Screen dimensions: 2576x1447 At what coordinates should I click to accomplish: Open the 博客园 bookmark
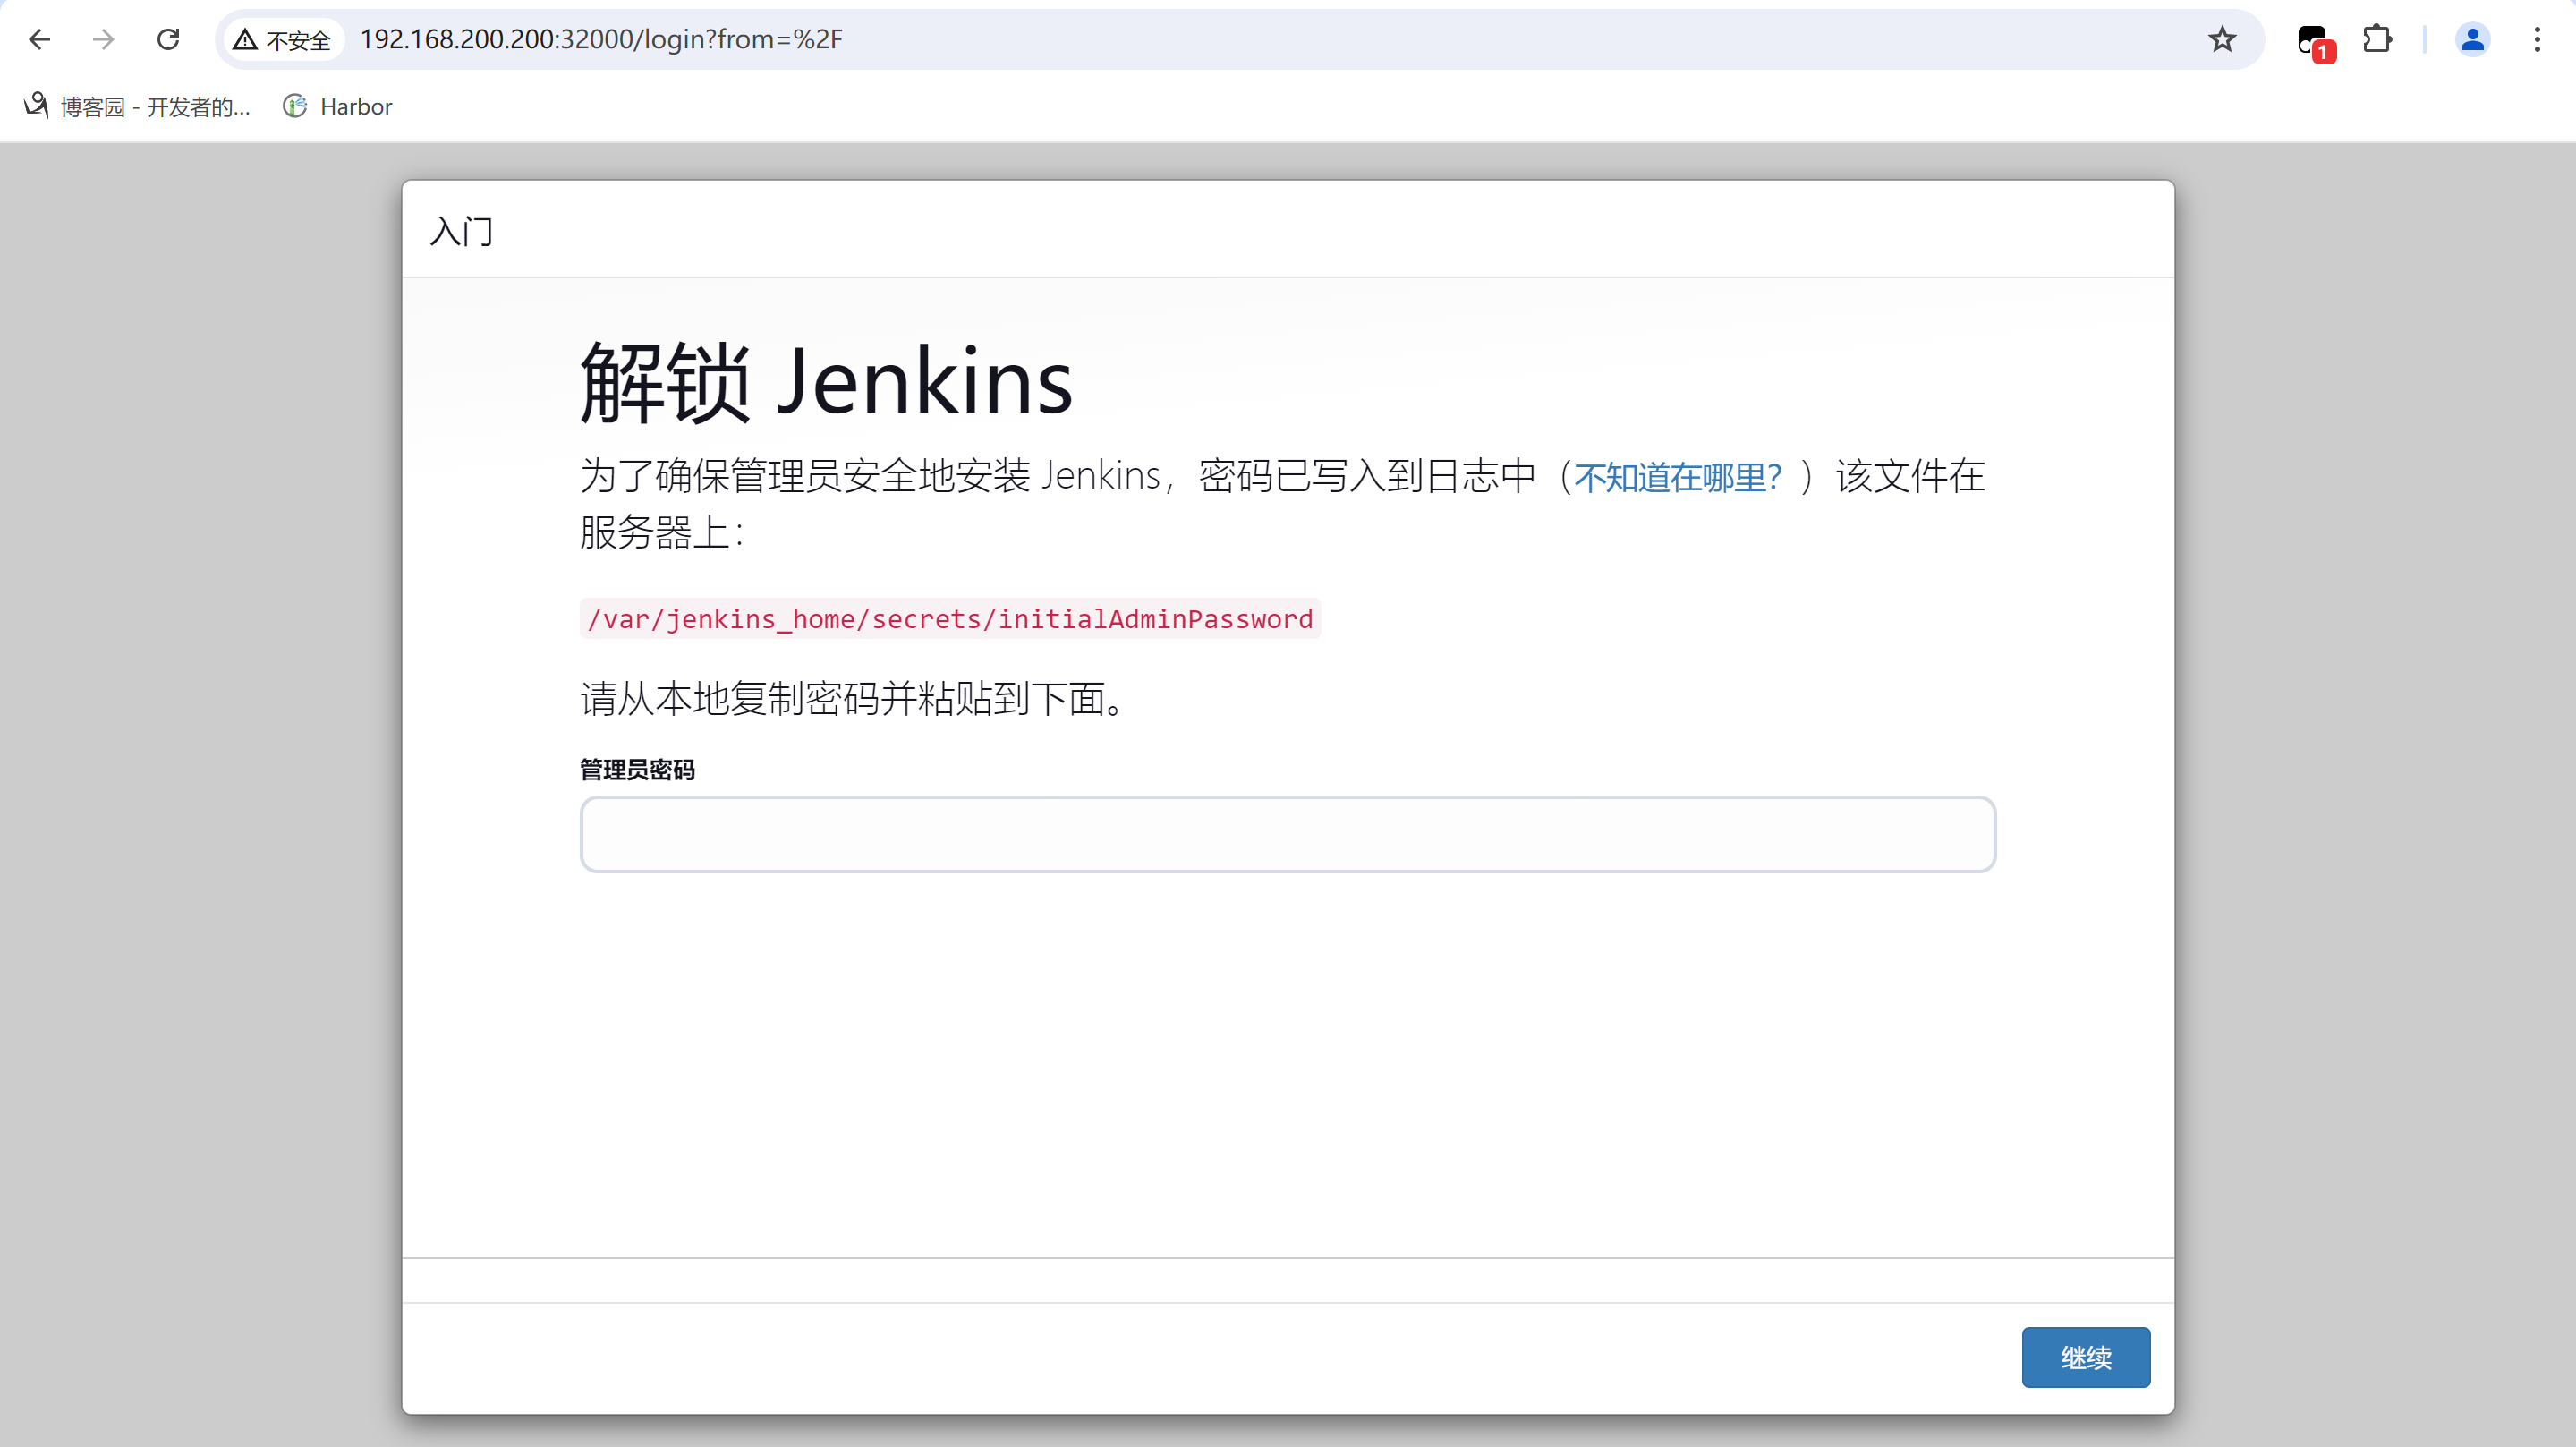coord(138,106)
